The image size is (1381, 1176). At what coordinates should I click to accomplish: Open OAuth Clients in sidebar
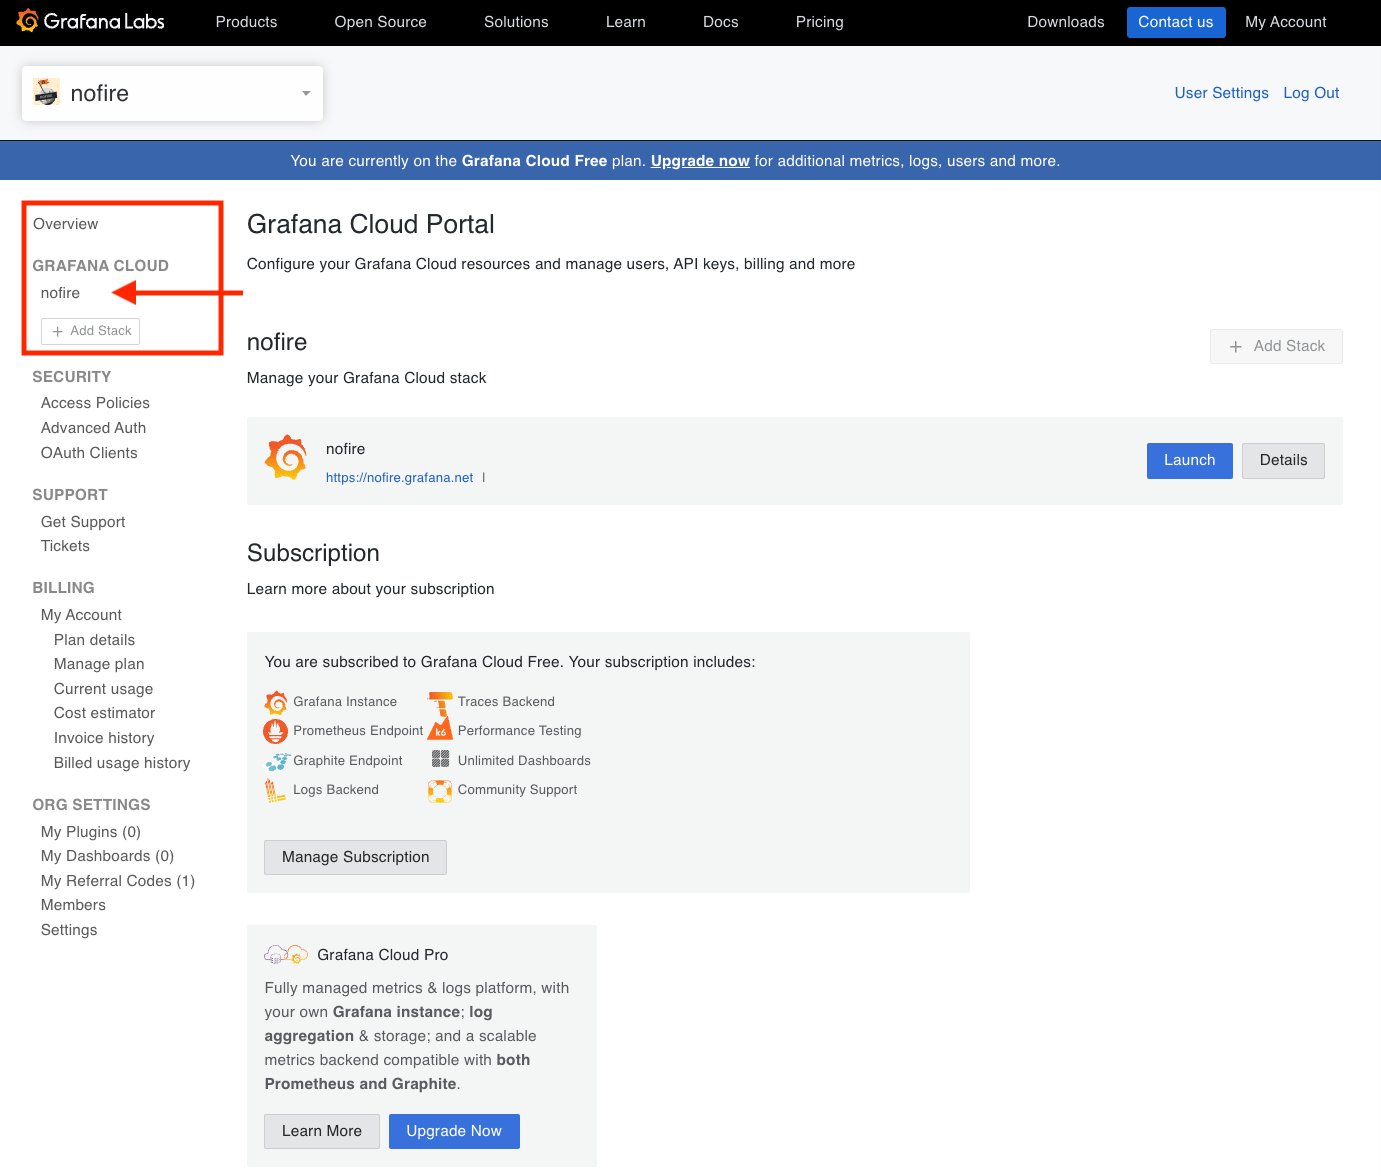click(89, 453)
